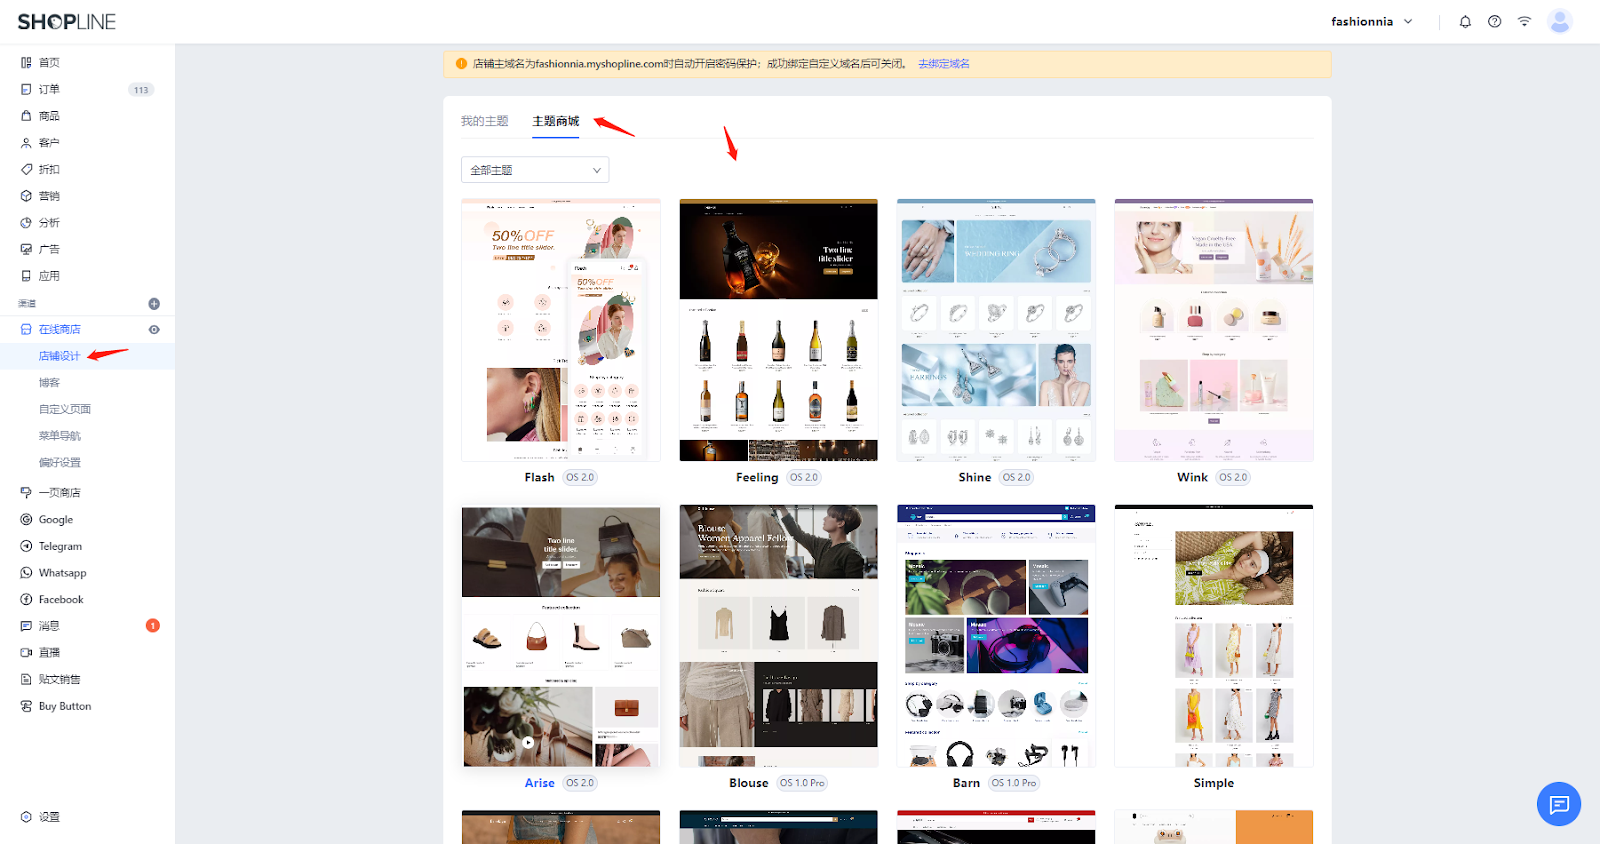Screen dimensions: 1600x844
Task: Open the live chat support bubble
Action: (x=1558, y=804)
